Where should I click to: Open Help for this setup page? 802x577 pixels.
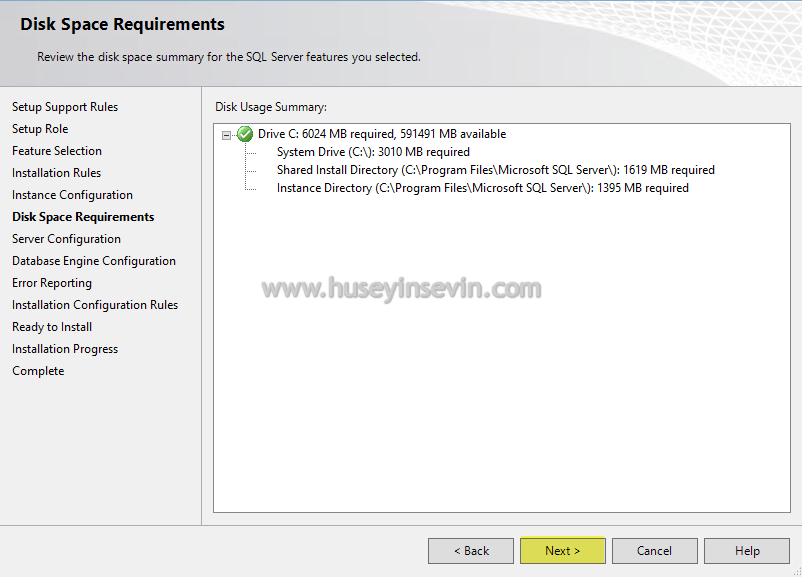point(747,550)
